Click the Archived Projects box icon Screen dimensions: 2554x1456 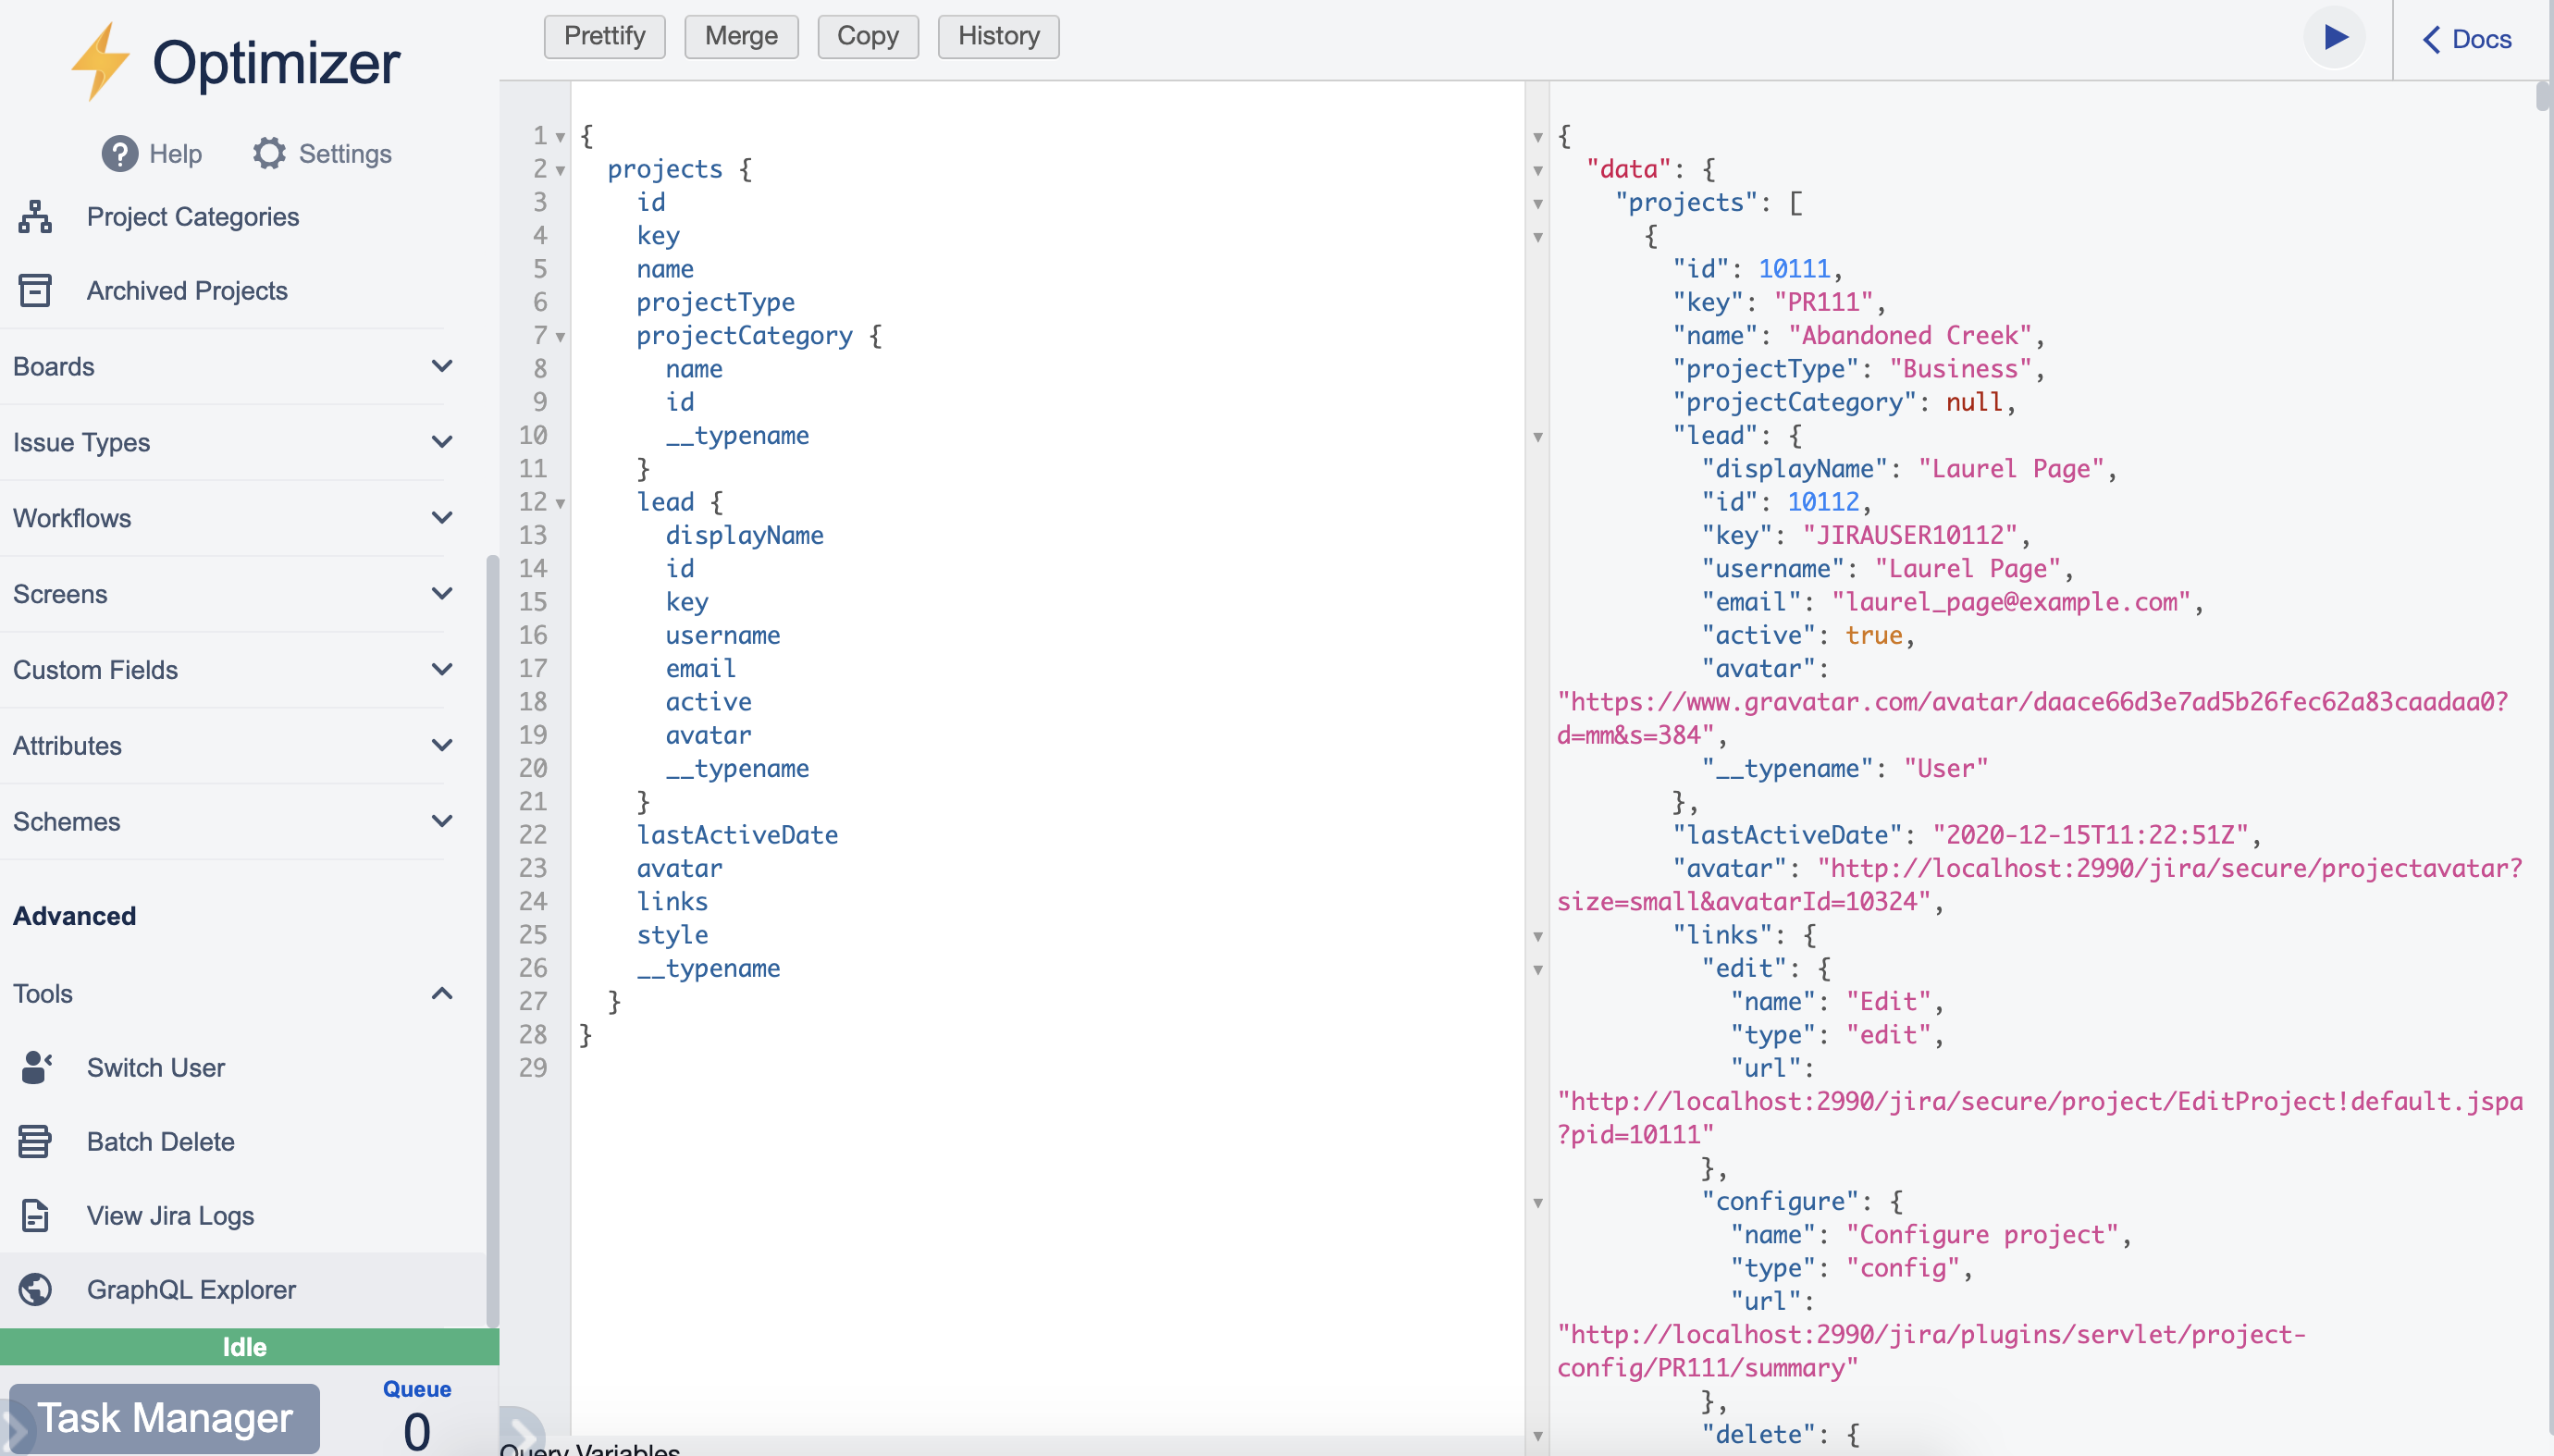pos(35,291)
